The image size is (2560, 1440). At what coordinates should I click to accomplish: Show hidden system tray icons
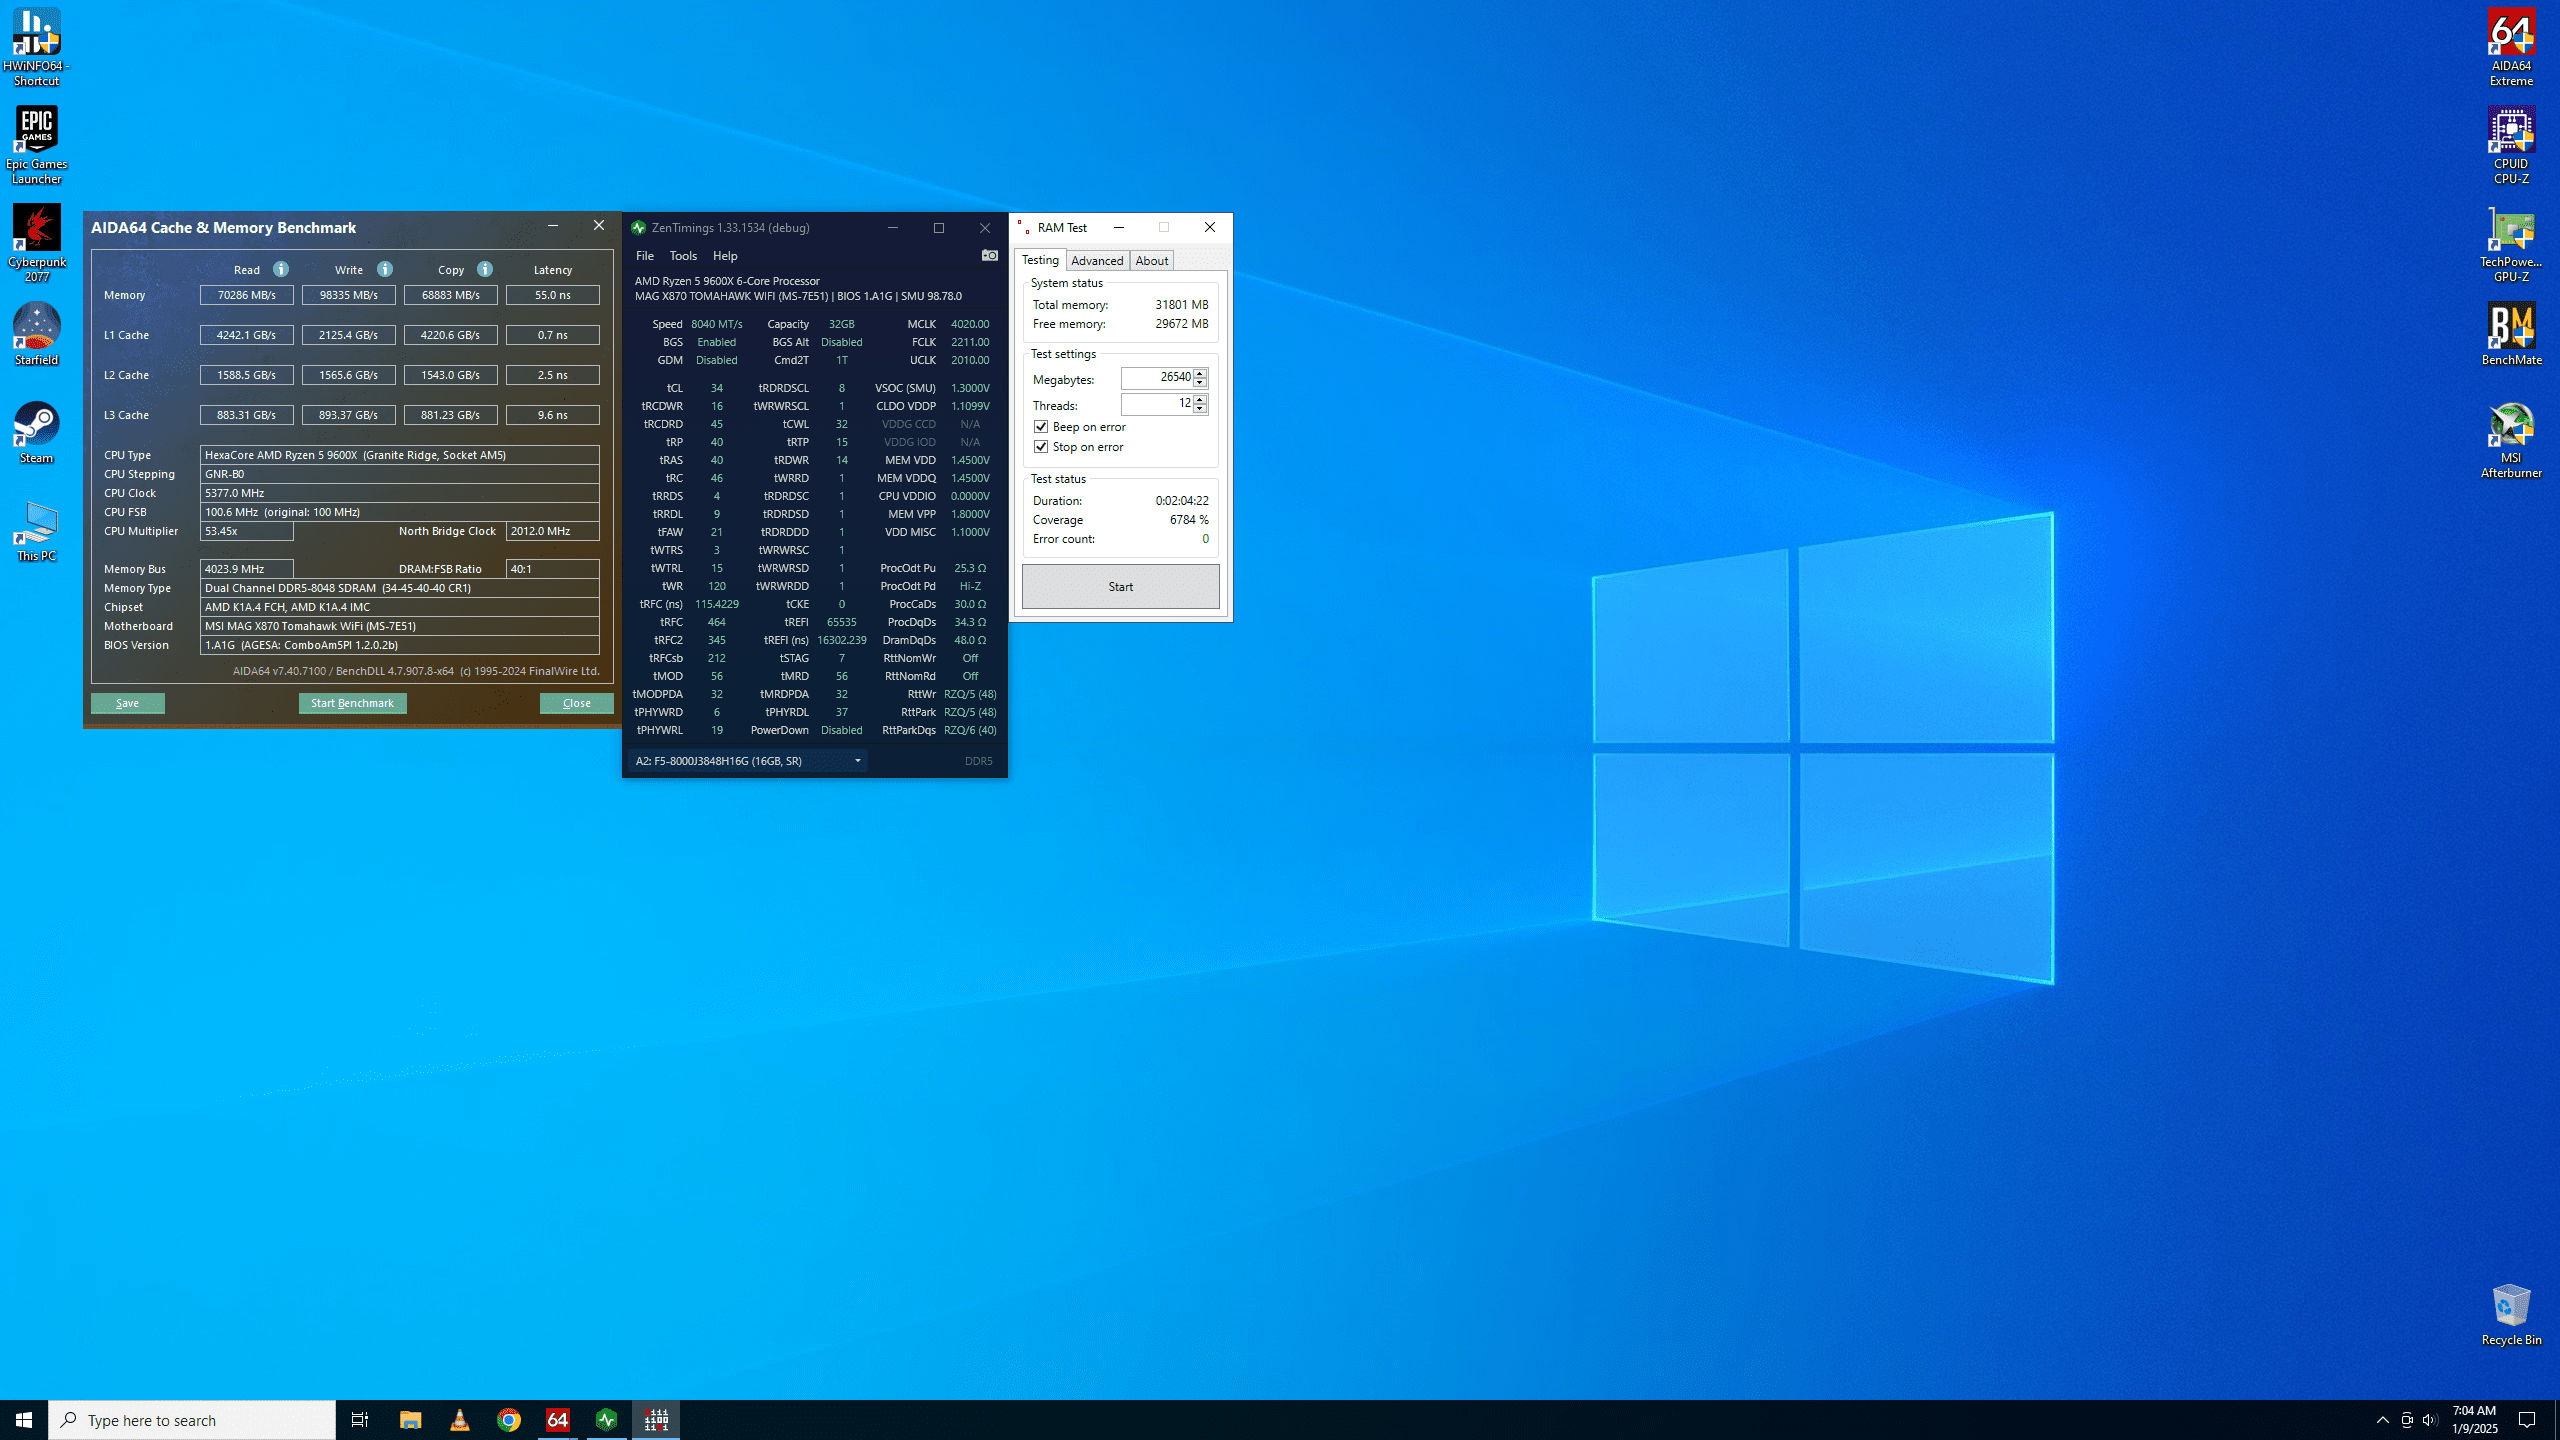click(2382, 1420)
